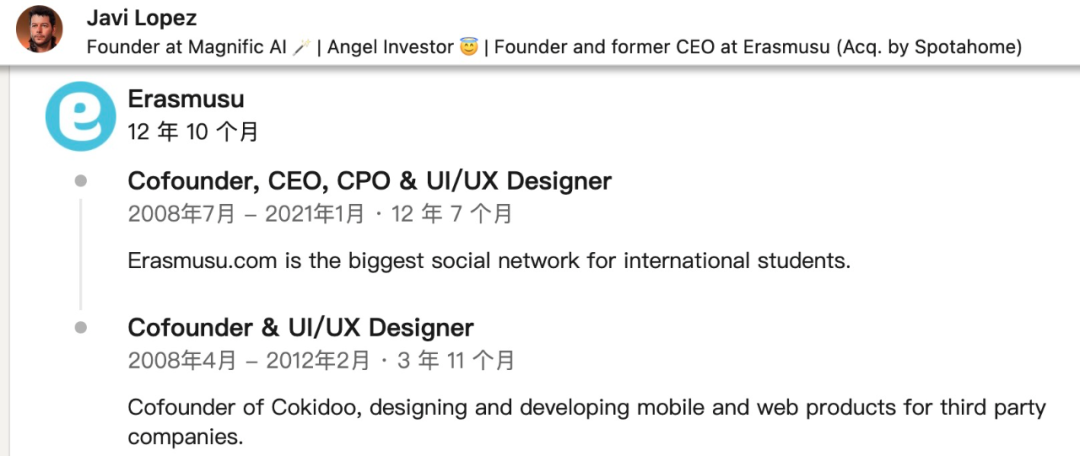Click the "Acq. by Spotahome" part of headline
Viewport: 1080px width, 456px height.
pos(928,48)
